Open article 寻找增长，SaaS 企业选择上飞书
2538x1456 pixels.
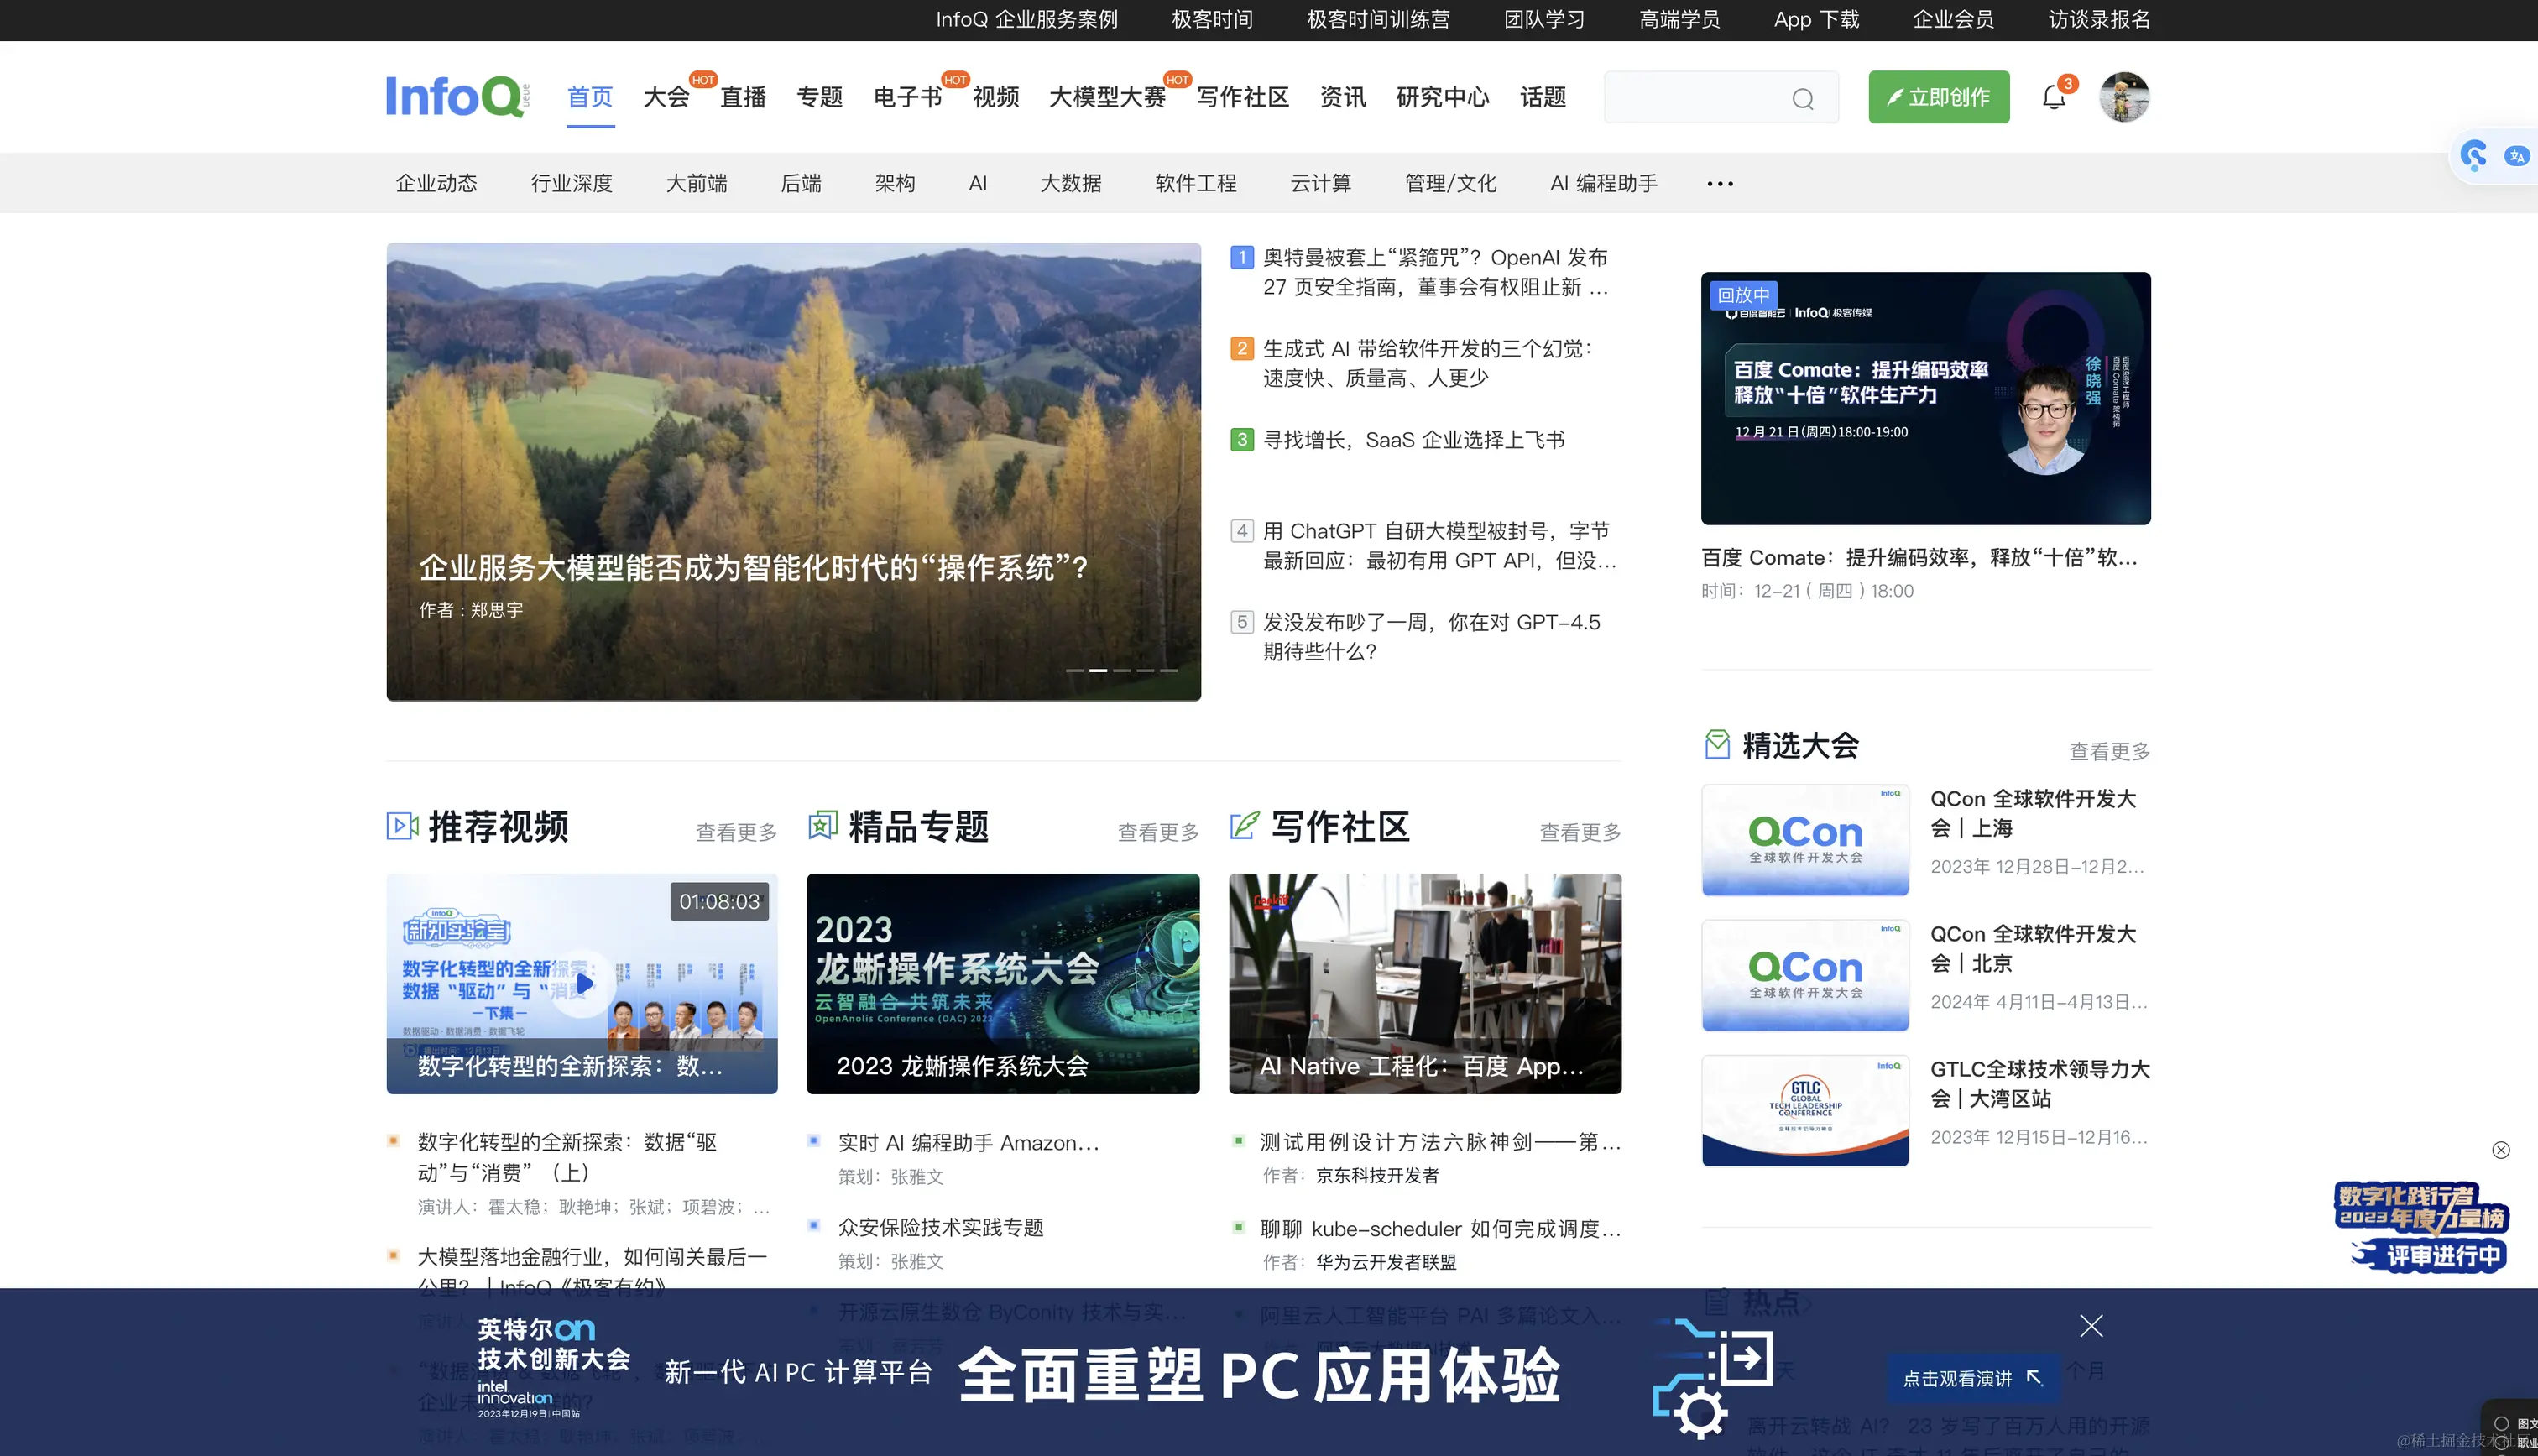pos(1413,440)
